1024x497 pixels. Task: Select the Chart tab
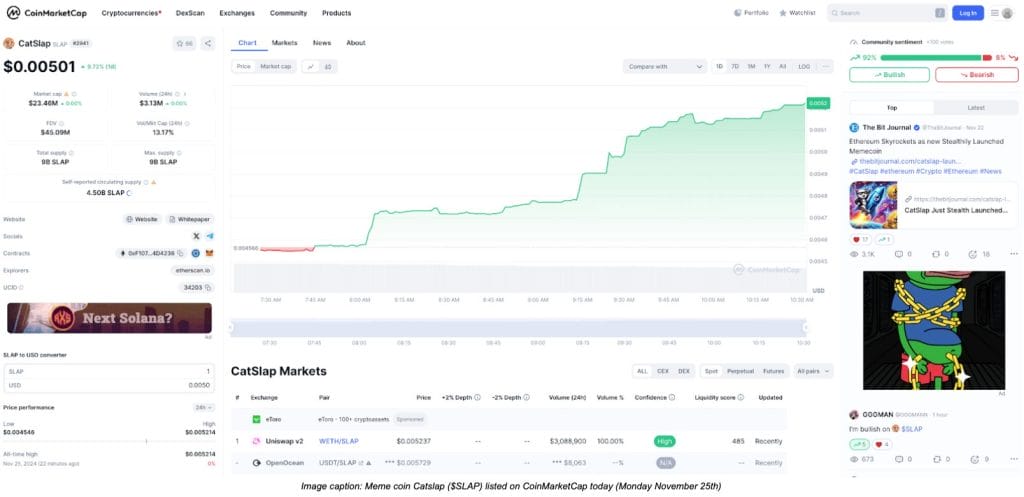click(x=248, y=42)
